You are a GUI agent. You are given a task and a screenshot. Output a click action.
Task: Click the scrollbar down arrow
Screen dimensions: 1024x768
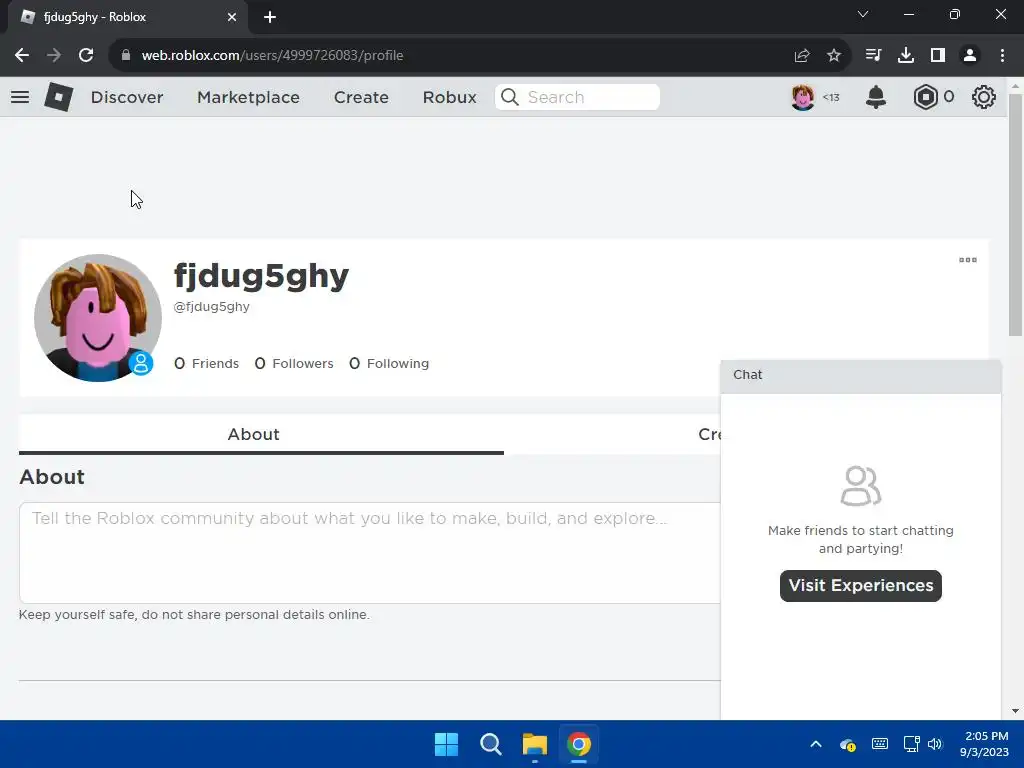[1016, 711]
